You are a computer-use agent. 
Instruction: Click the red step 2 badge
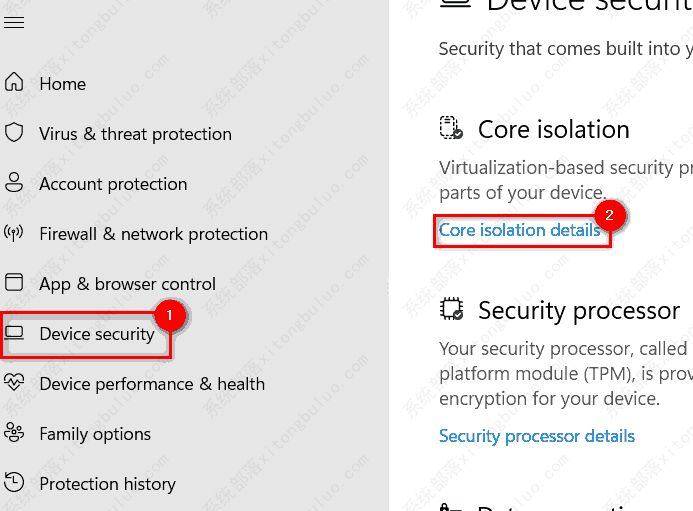(609, 214)
